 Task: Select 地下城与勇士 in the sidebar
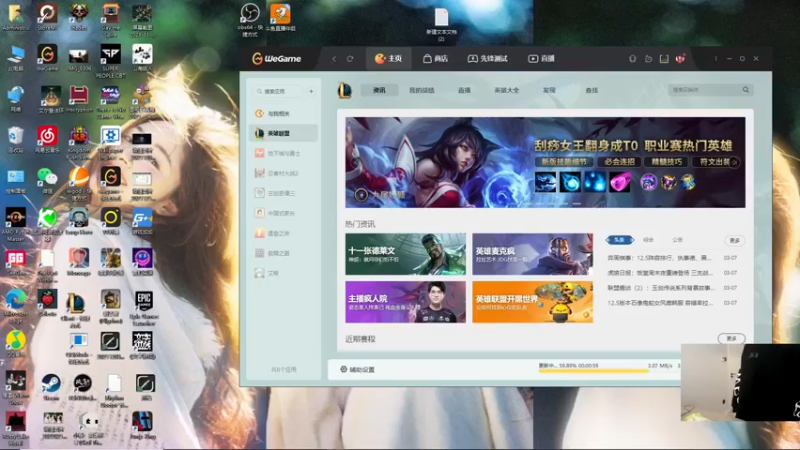(x=284, y=153)
